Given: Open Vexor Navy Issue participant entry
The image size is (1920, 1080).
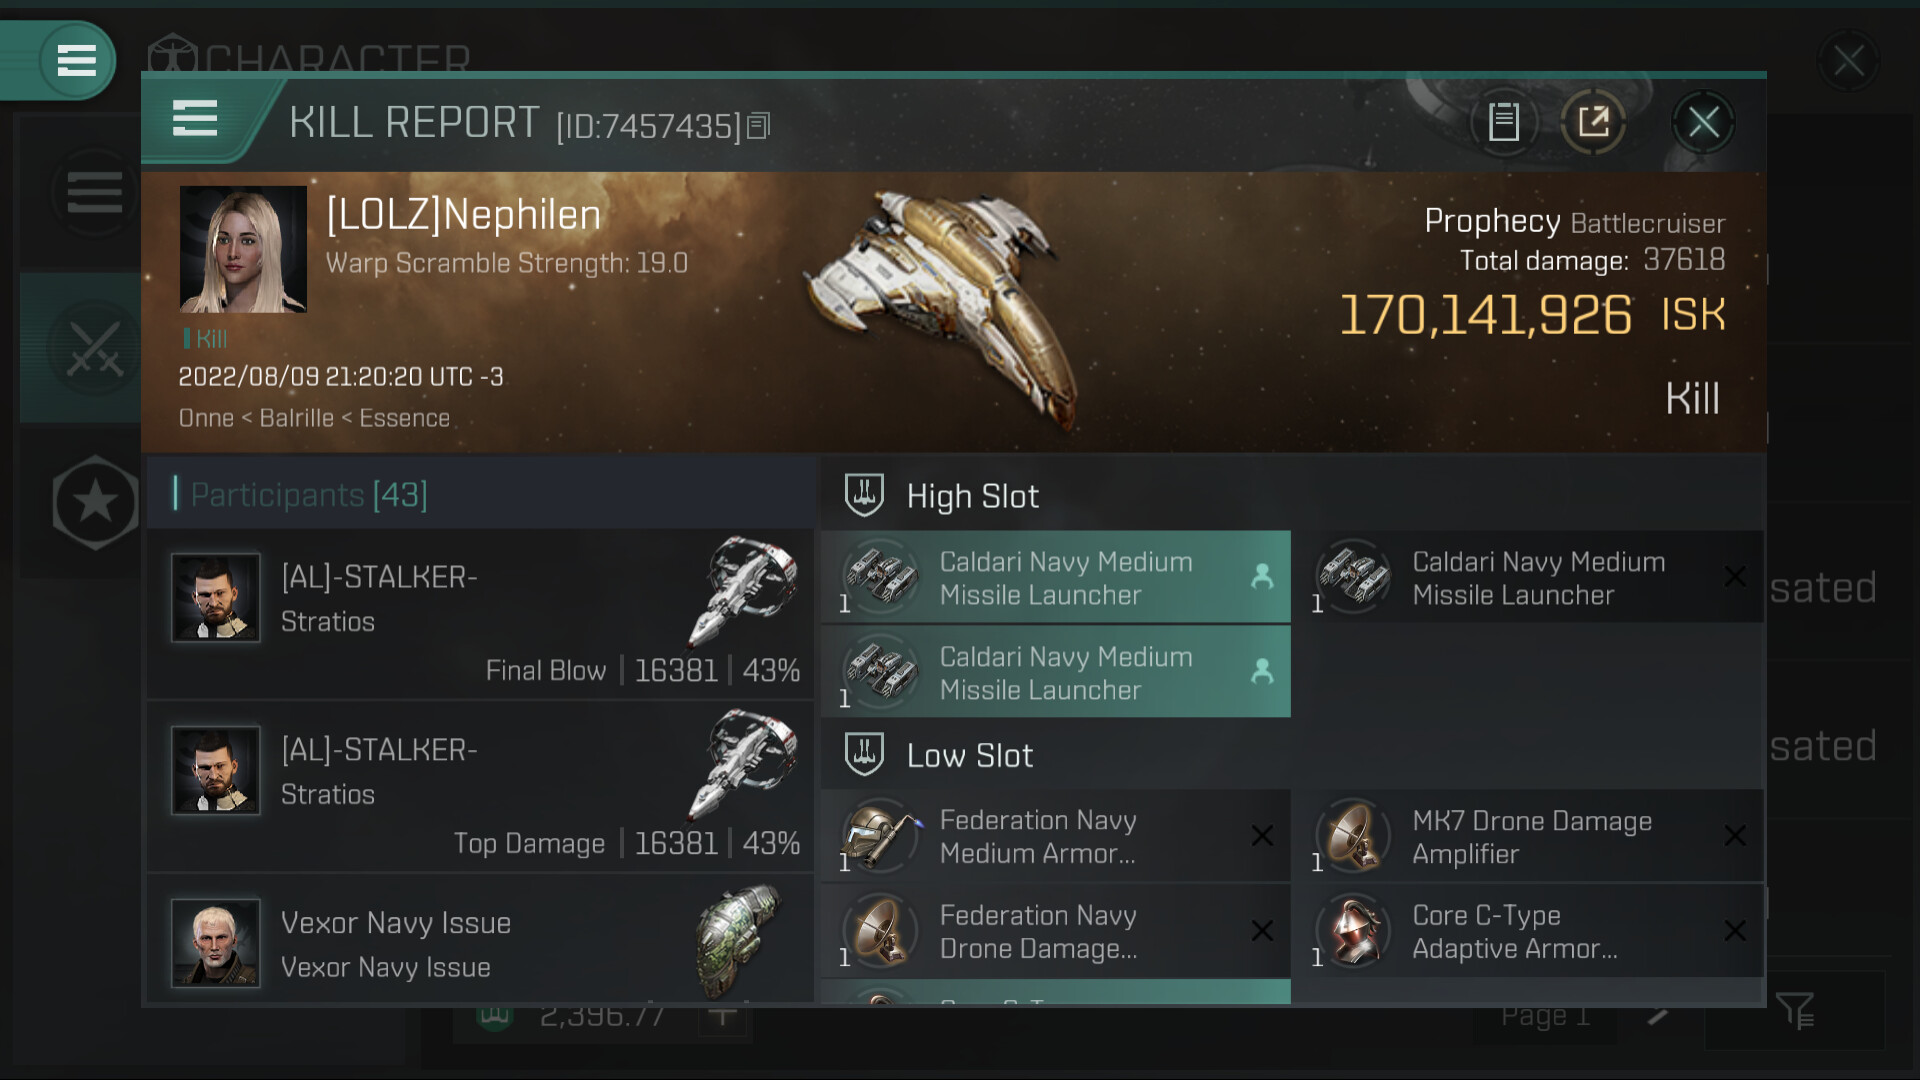Looking at the screenshot, I should point(480,942).
